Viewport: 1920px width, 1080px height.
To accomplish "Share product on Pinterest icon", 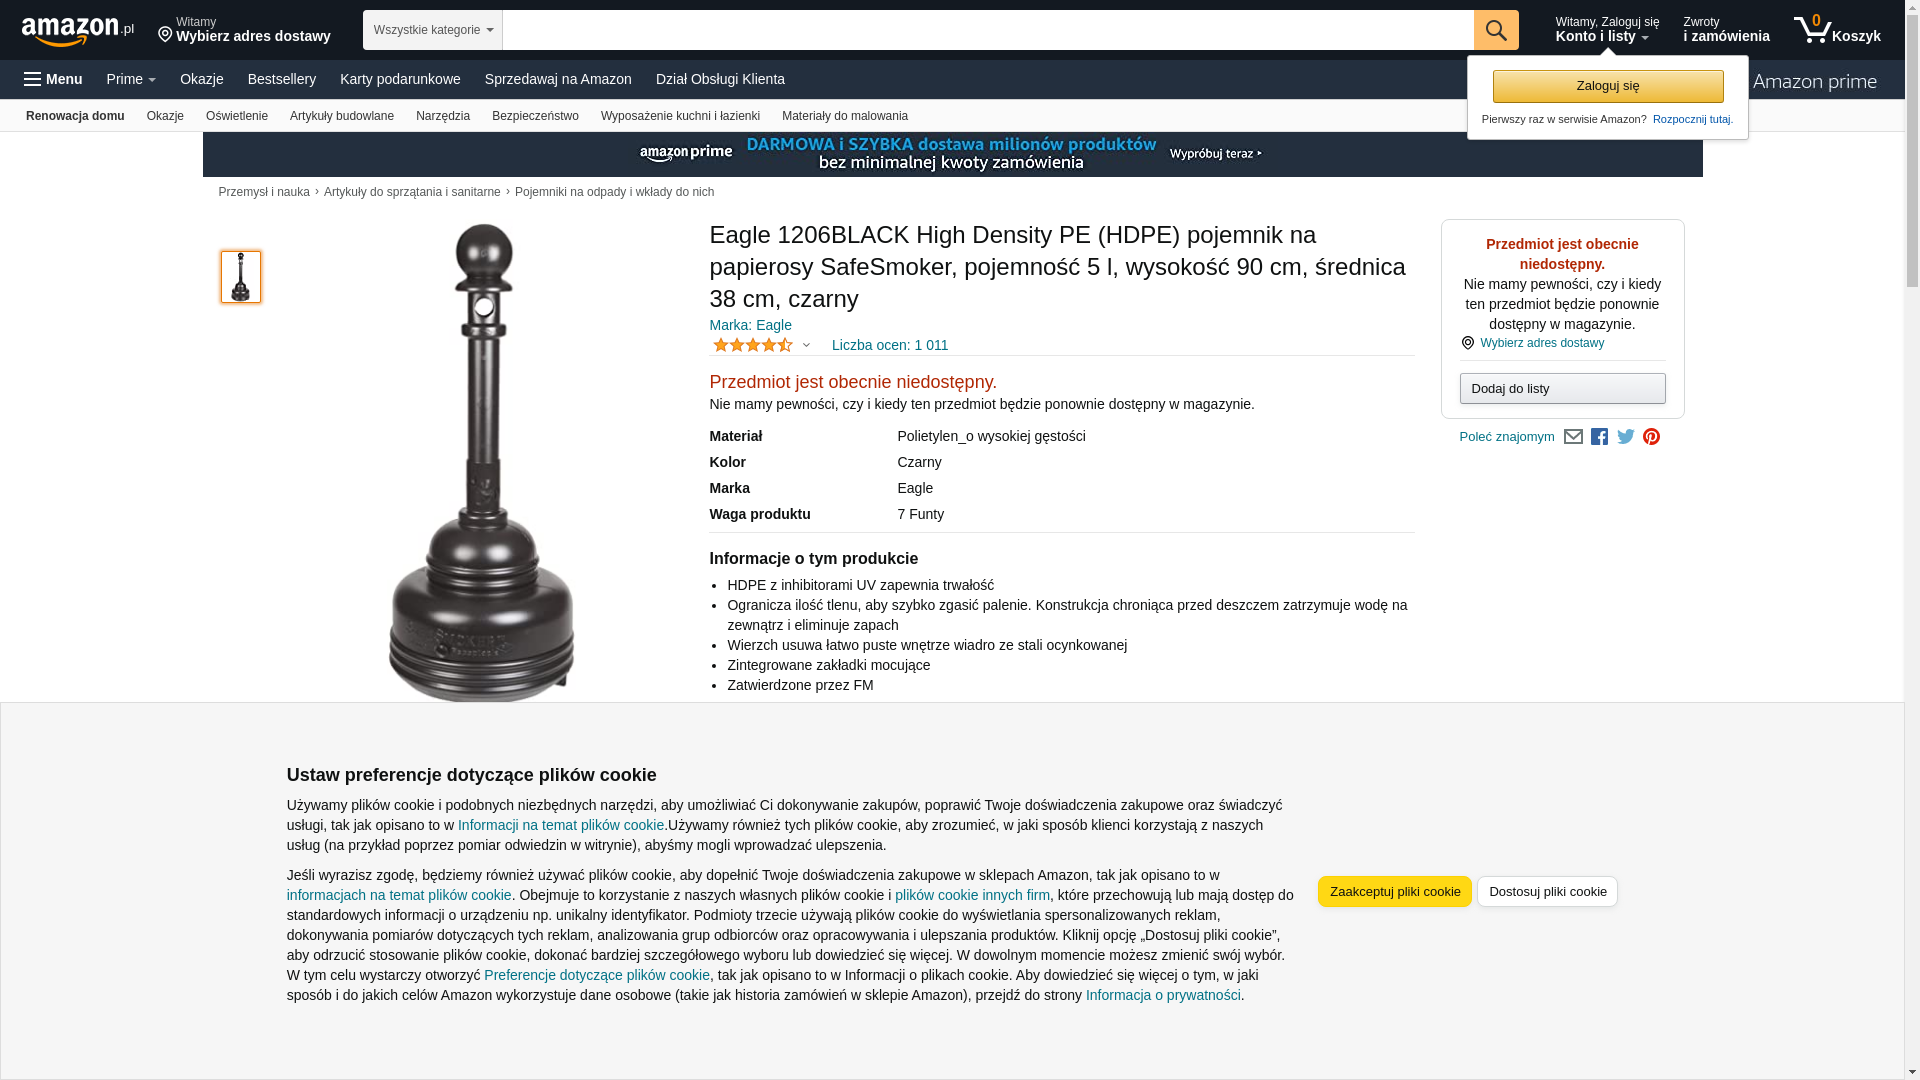I will tap(1651, 437).
